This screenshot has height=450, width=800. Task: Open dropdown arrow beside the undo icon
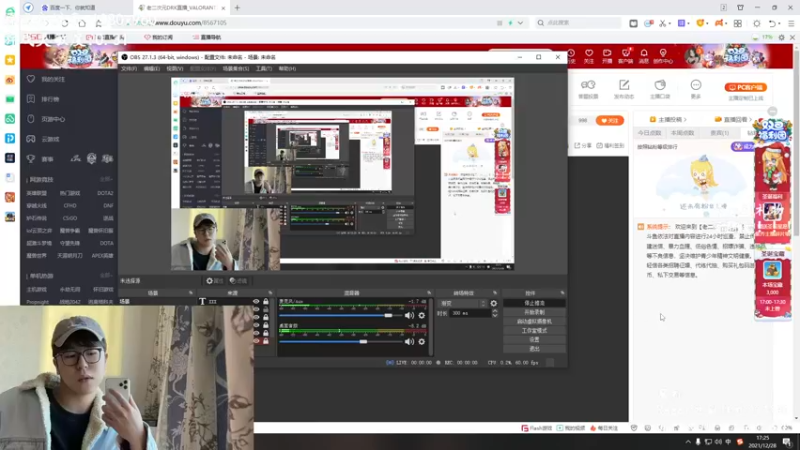(781, 23)
